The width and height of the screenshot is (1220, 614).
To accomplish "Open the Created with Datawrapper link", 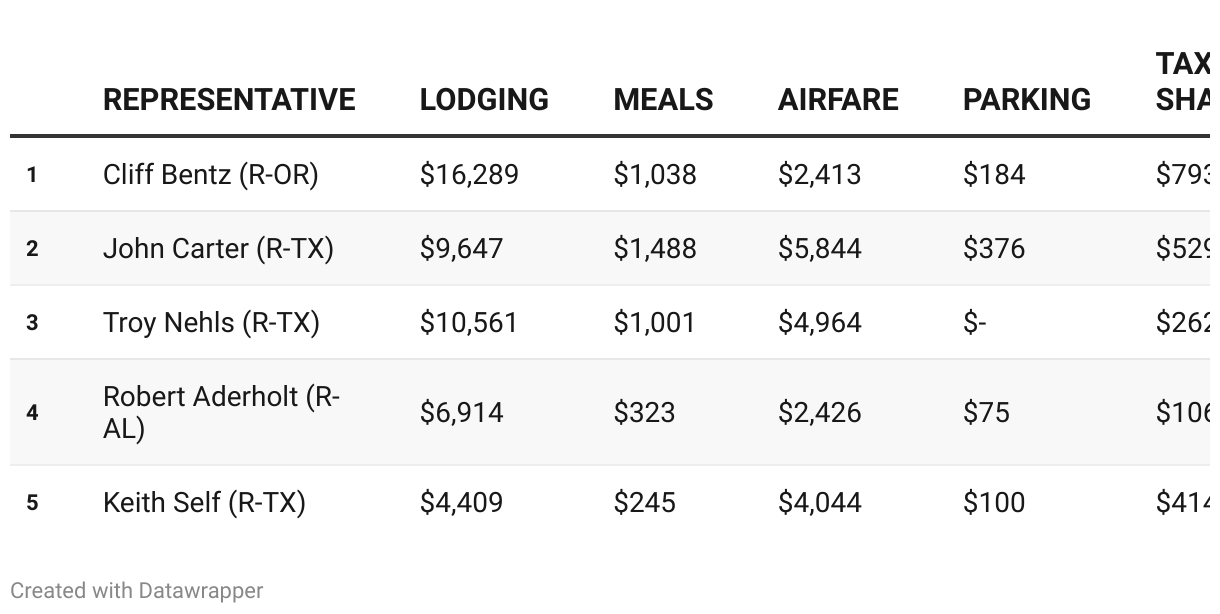I will coord(137,591).
